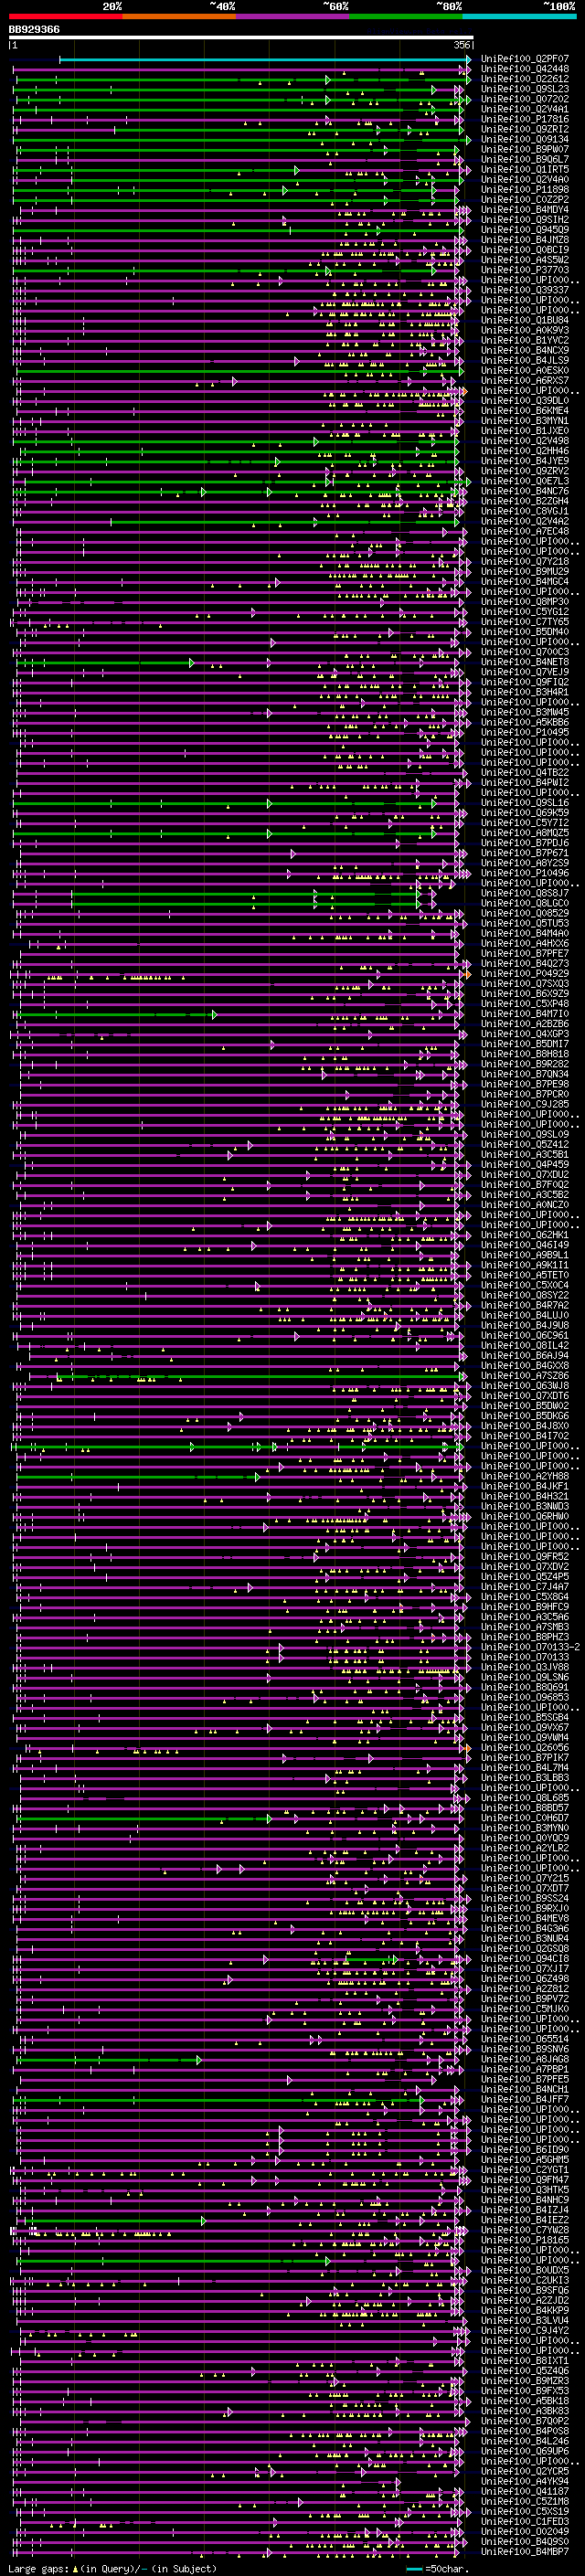Select hit label UniRef100_A4HXX6
585x2576 pixels.
coord(525,942)
